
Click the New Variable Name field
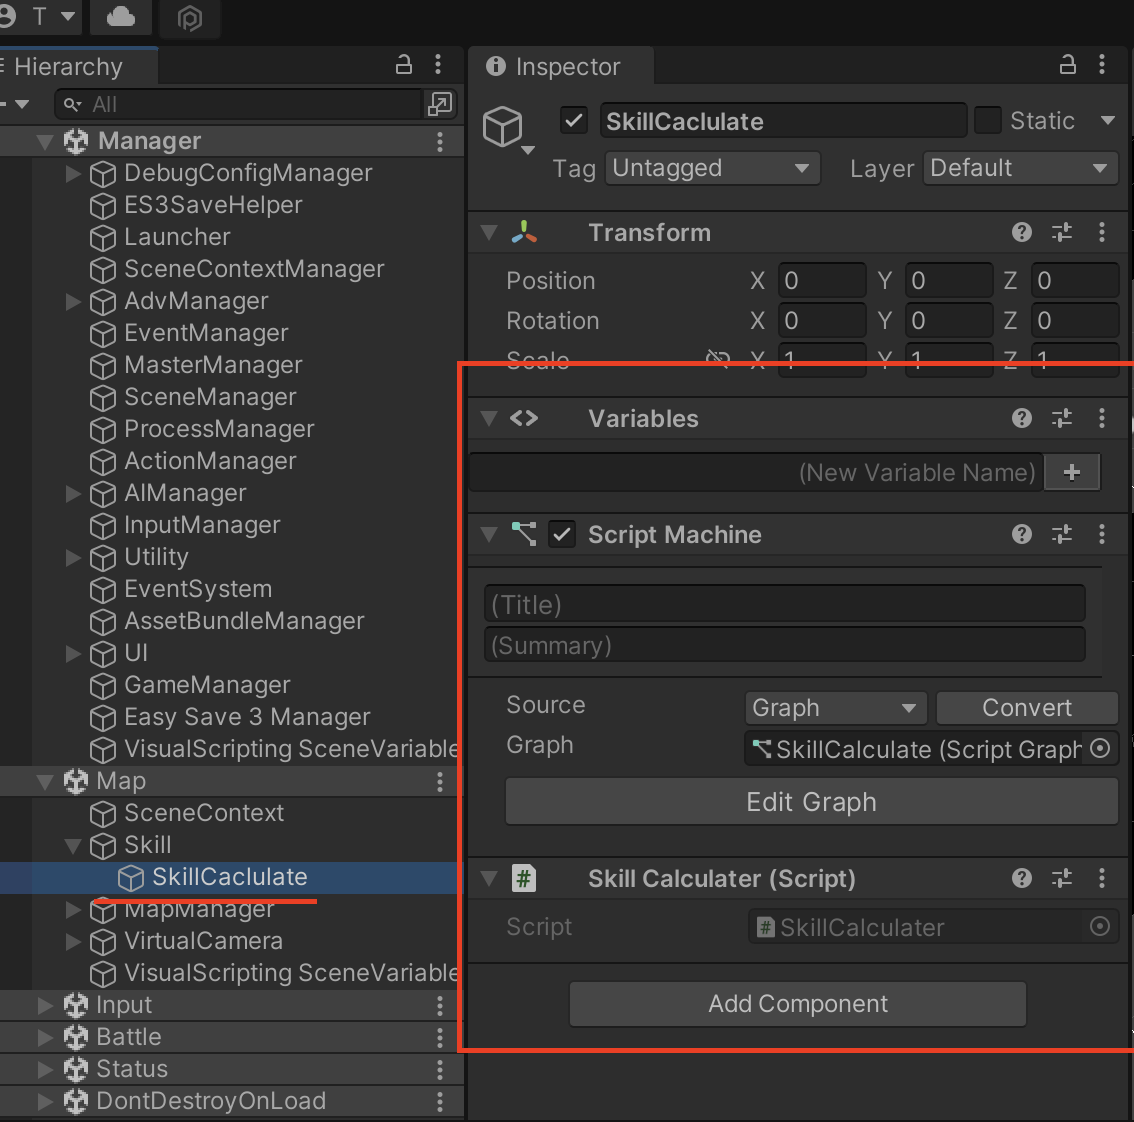(x=756, y=472)
